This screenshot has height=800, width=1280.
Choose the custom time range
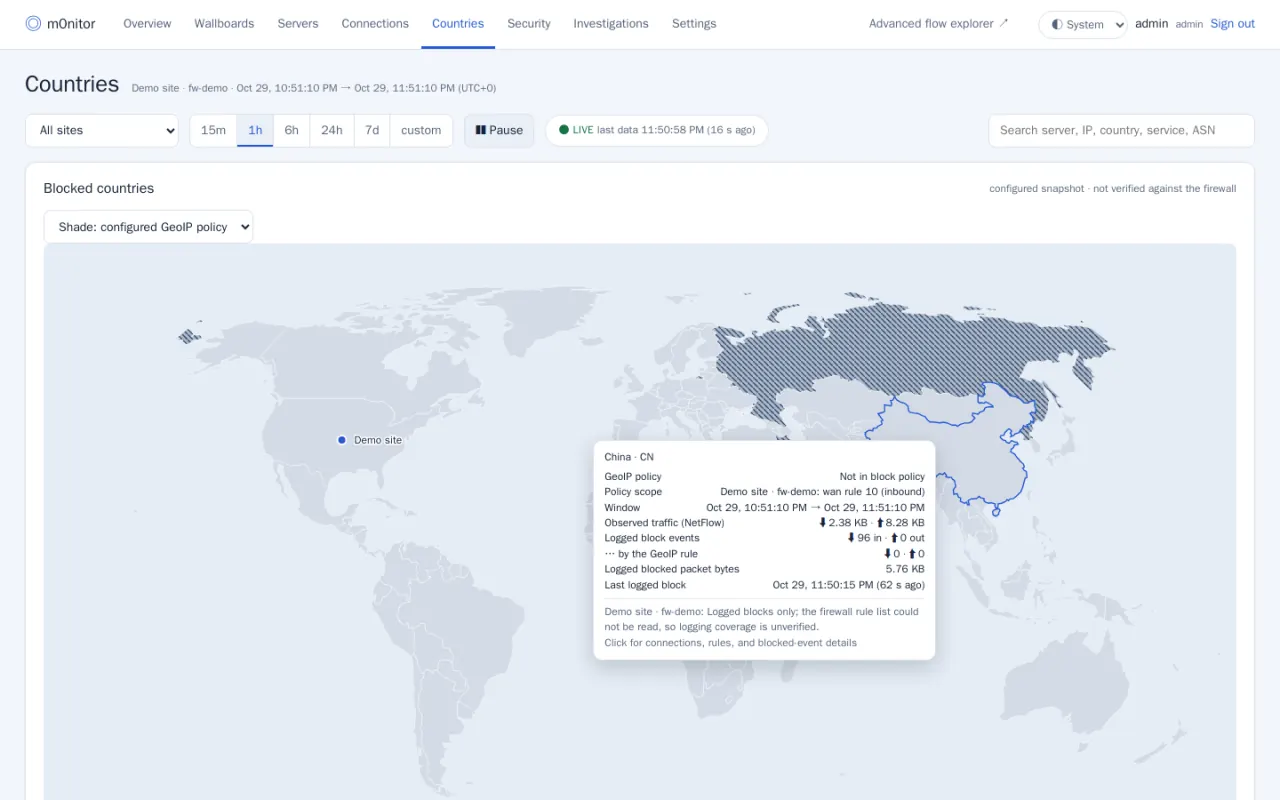coord(421,130)
